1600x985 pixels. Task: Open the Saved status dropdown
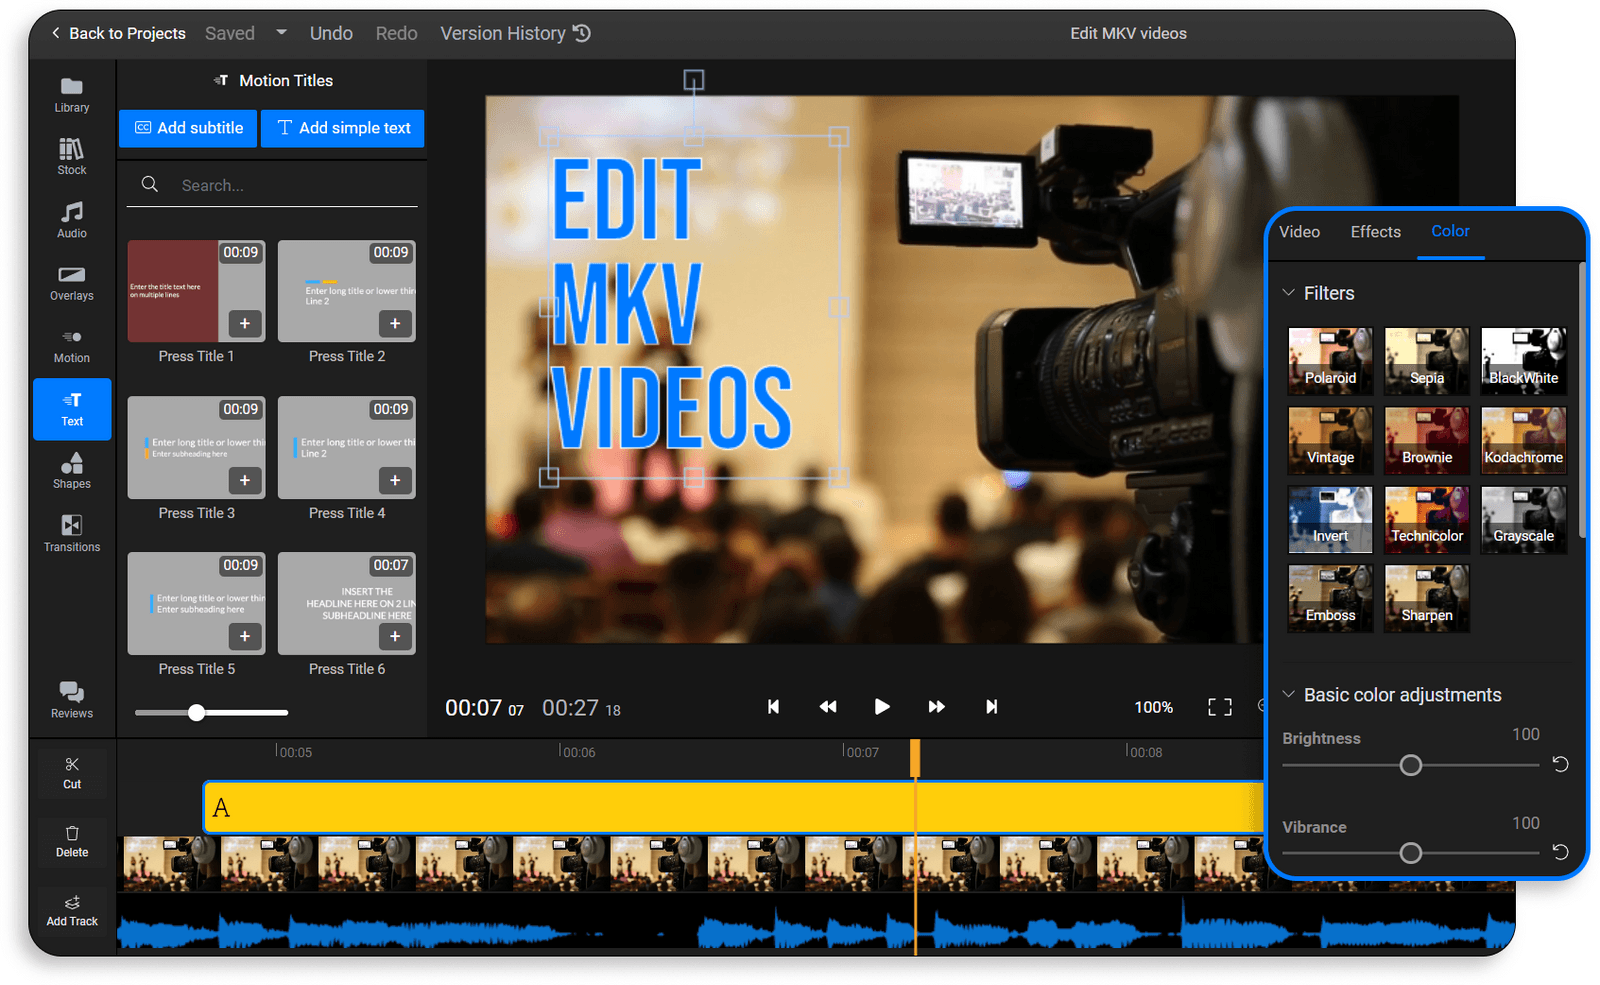[x=280, y=32]
